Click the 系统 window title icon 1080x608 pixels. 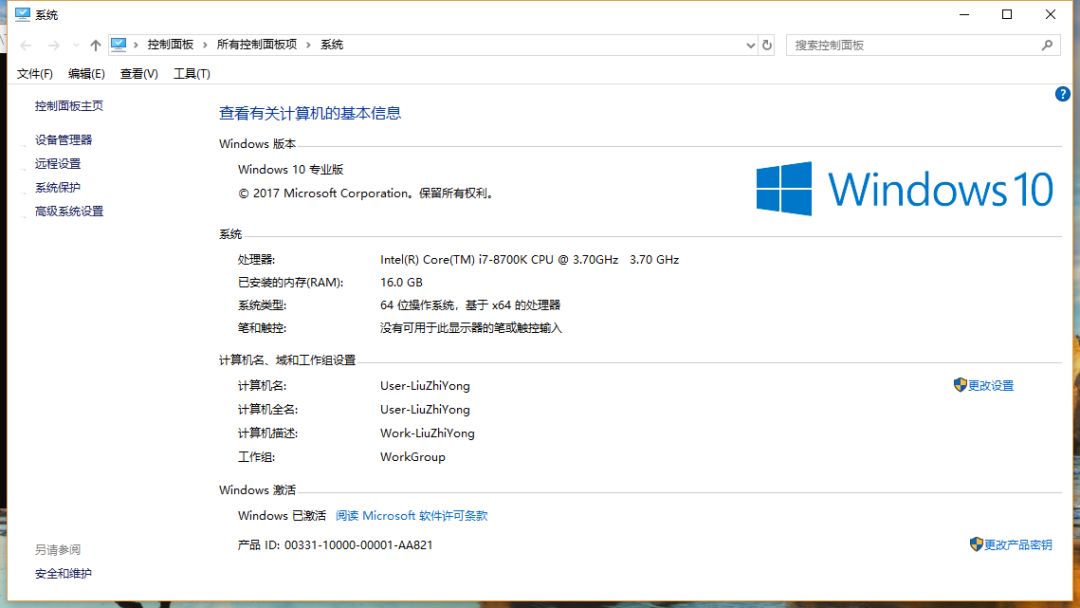tap(23, 14)
